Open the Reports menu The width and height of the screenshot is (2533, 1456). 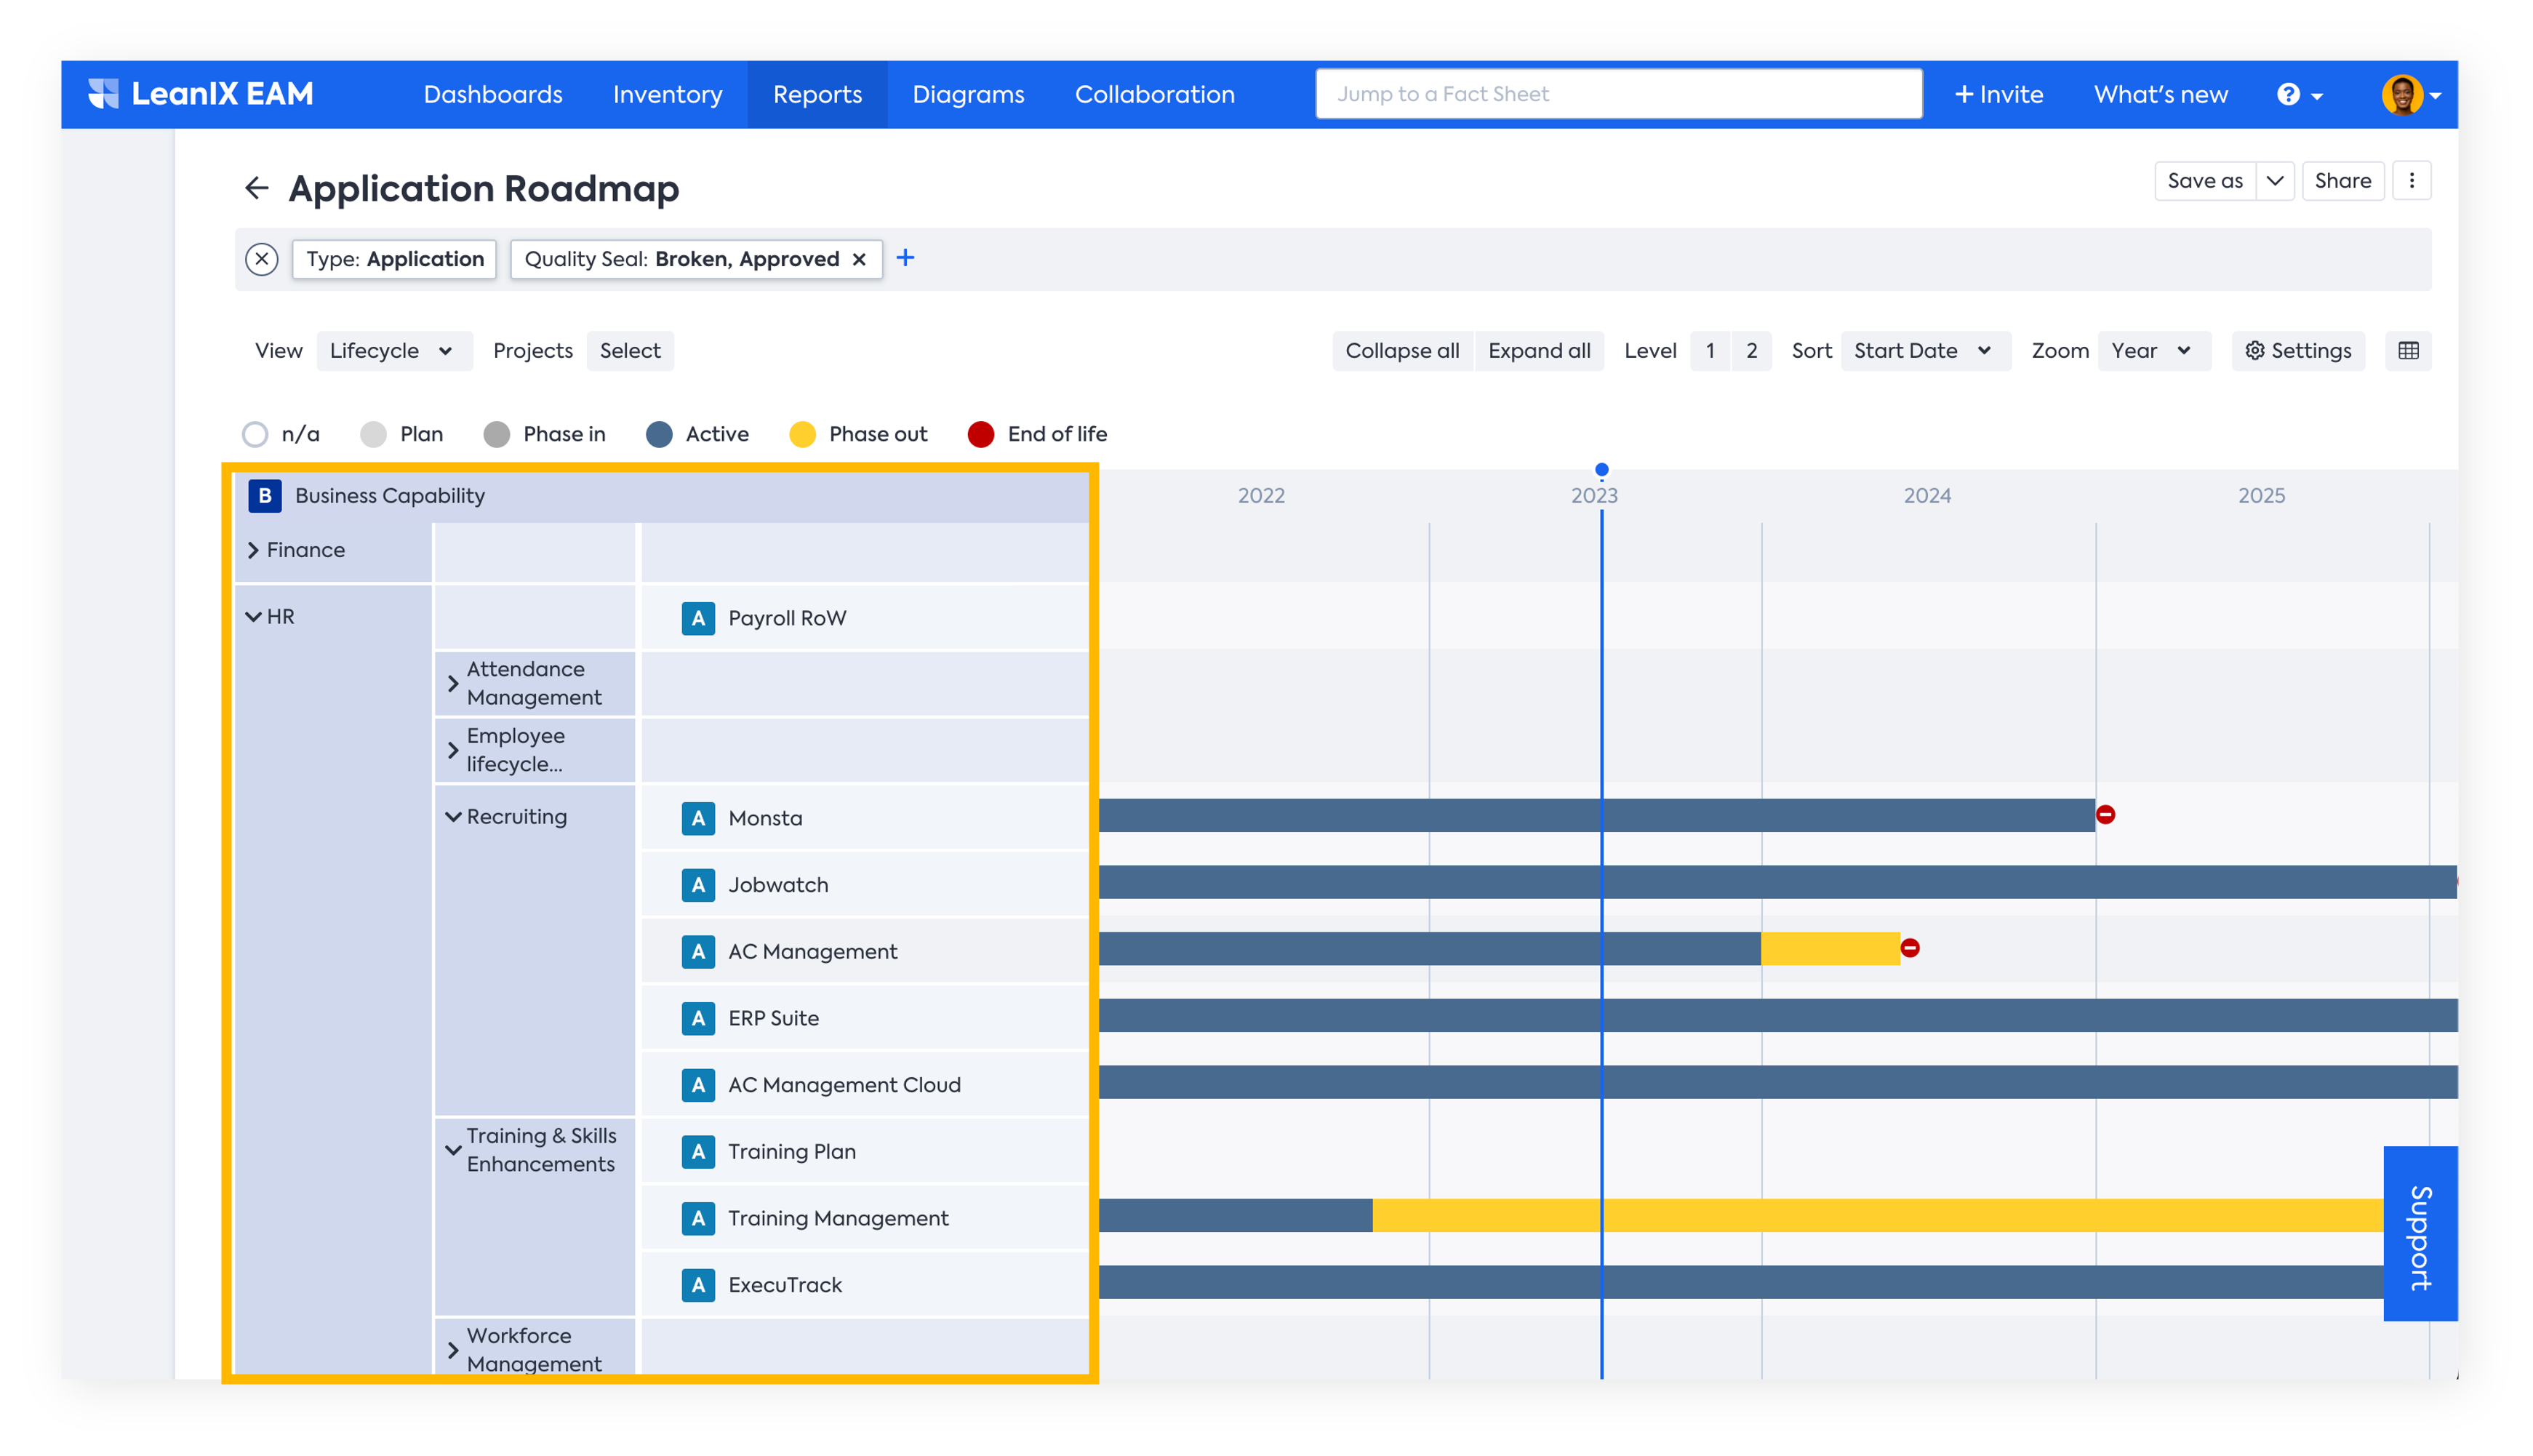tap(817, 94)
